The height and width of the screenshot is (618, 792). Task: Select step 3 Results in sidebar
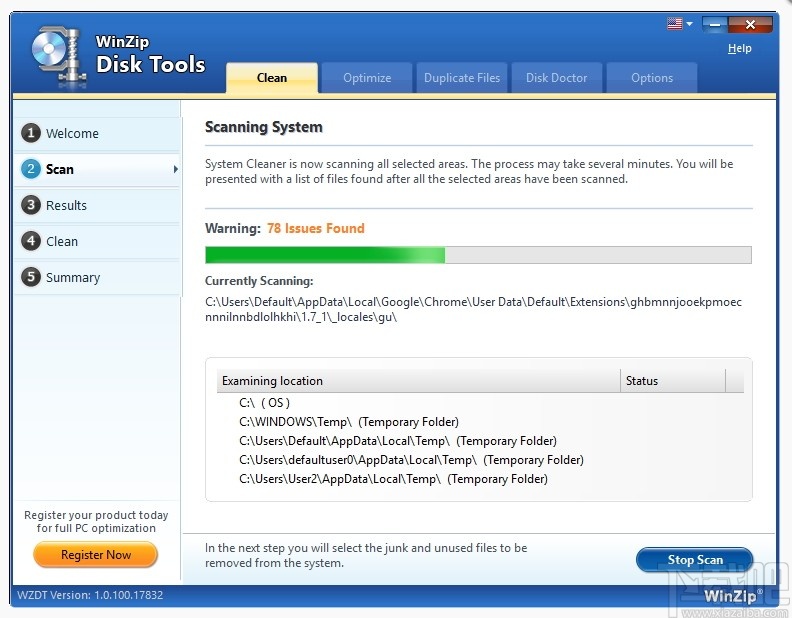coord(97,205)
